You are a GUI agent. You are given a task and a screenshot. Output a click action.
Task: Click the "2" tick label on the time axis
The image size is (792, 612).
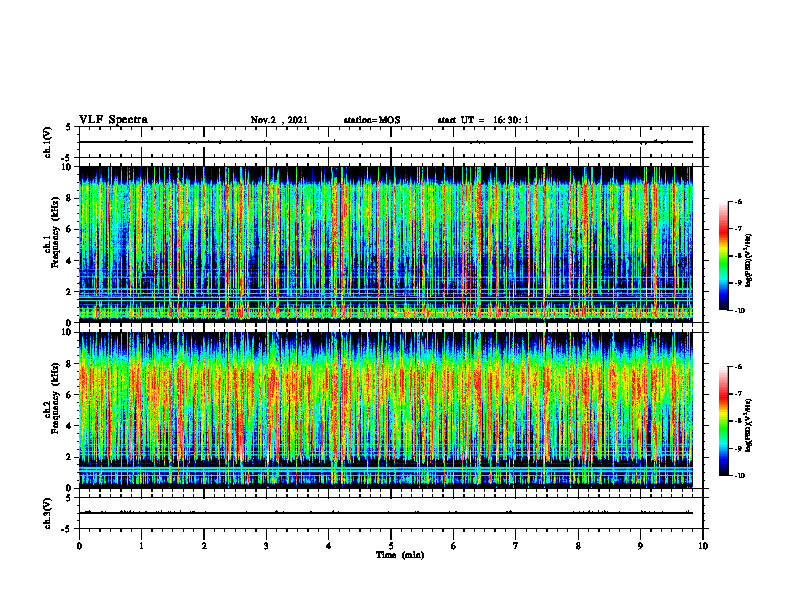click(204, 546)
